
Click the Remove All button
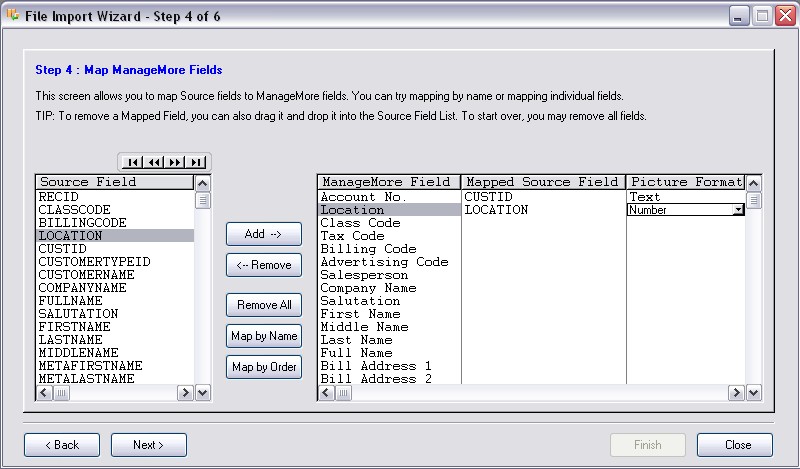pos(264,305)
